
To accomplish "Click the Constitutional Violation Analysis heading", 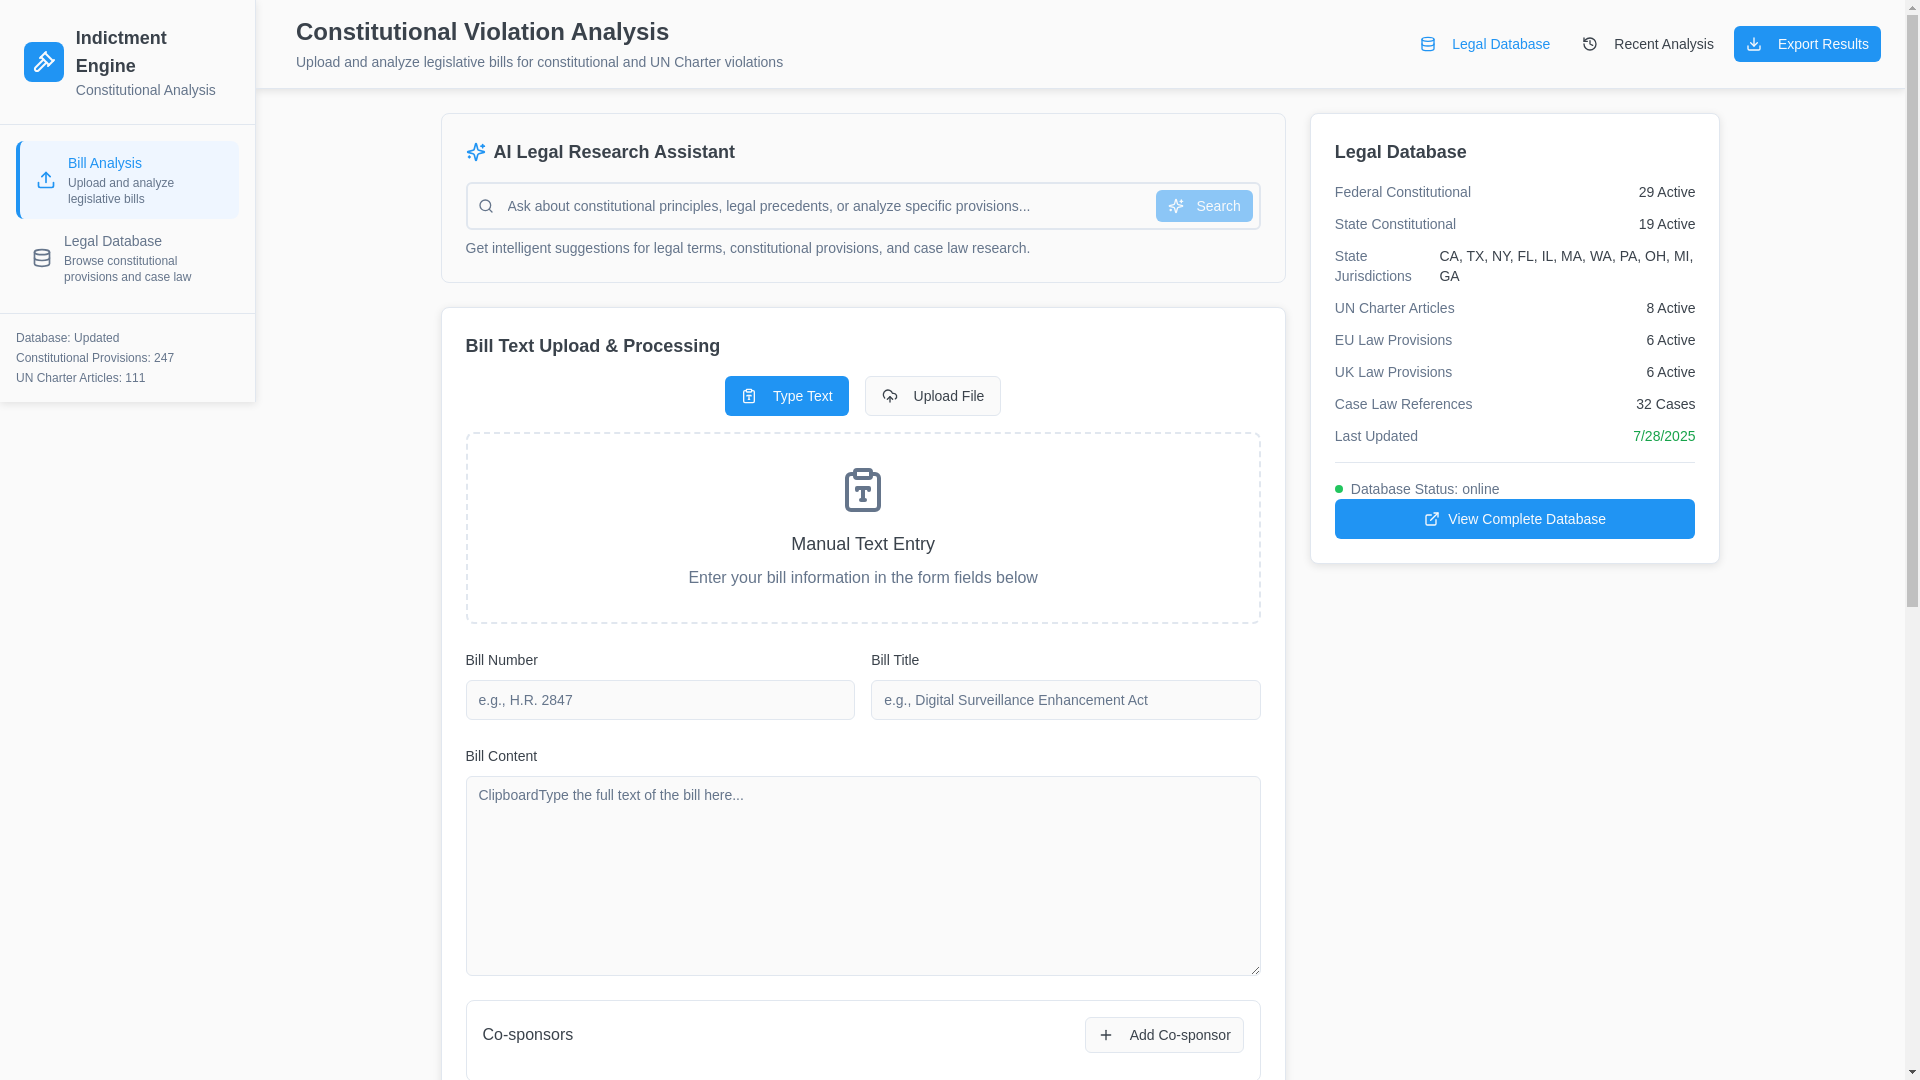I will (x=483, y=32).
